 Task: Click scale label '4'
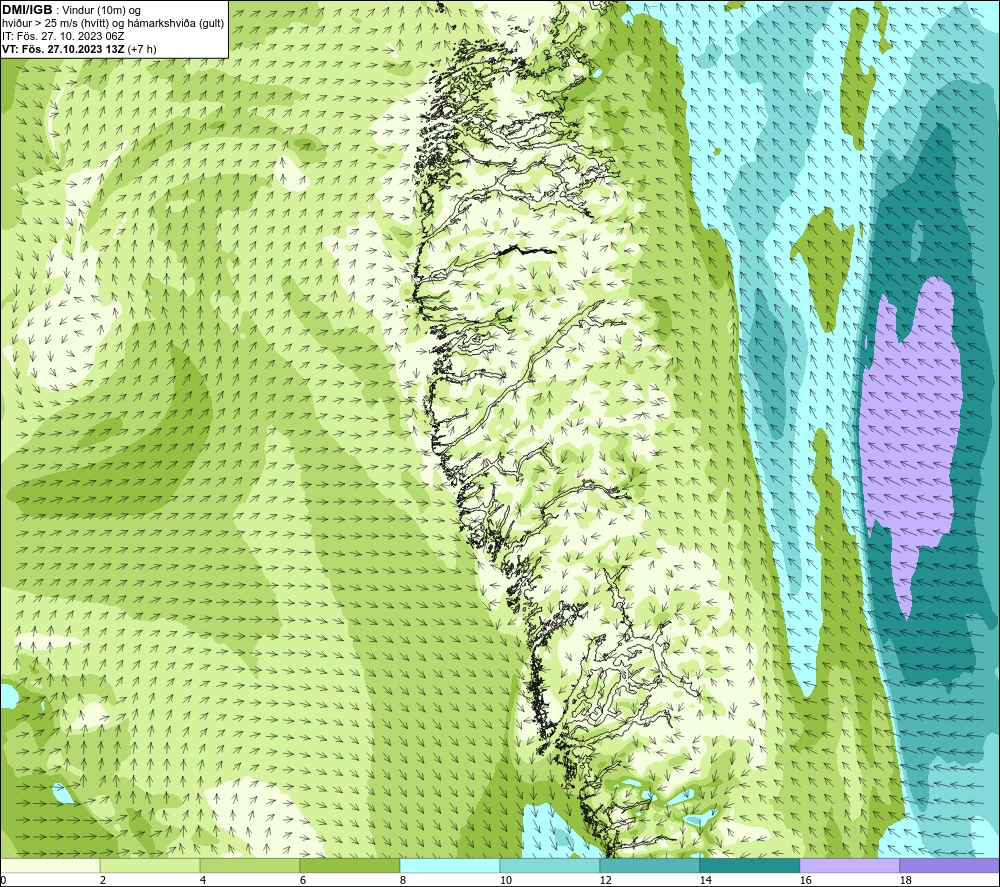click(x=203, y=880)
